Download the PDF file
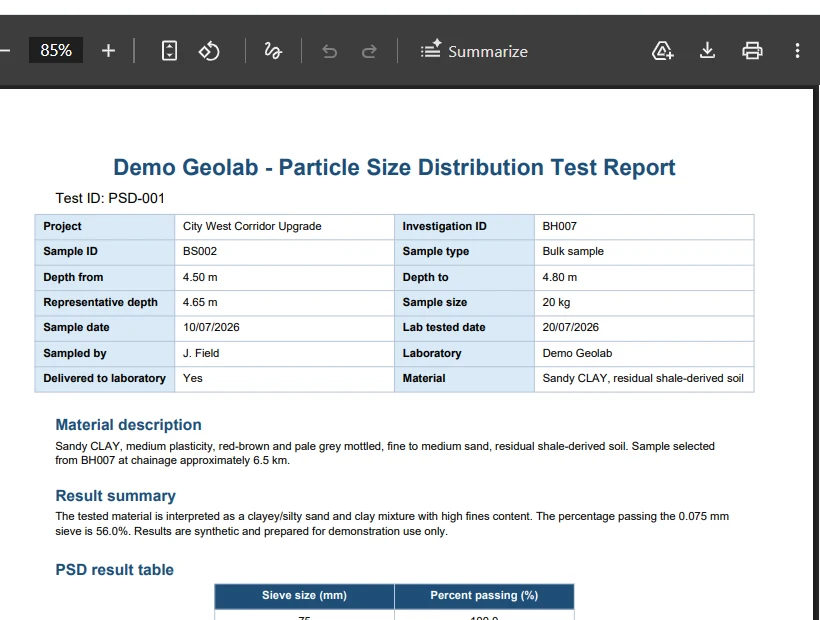Image resolution: width=820 pixels, height=620 pixels. point(707,51)
